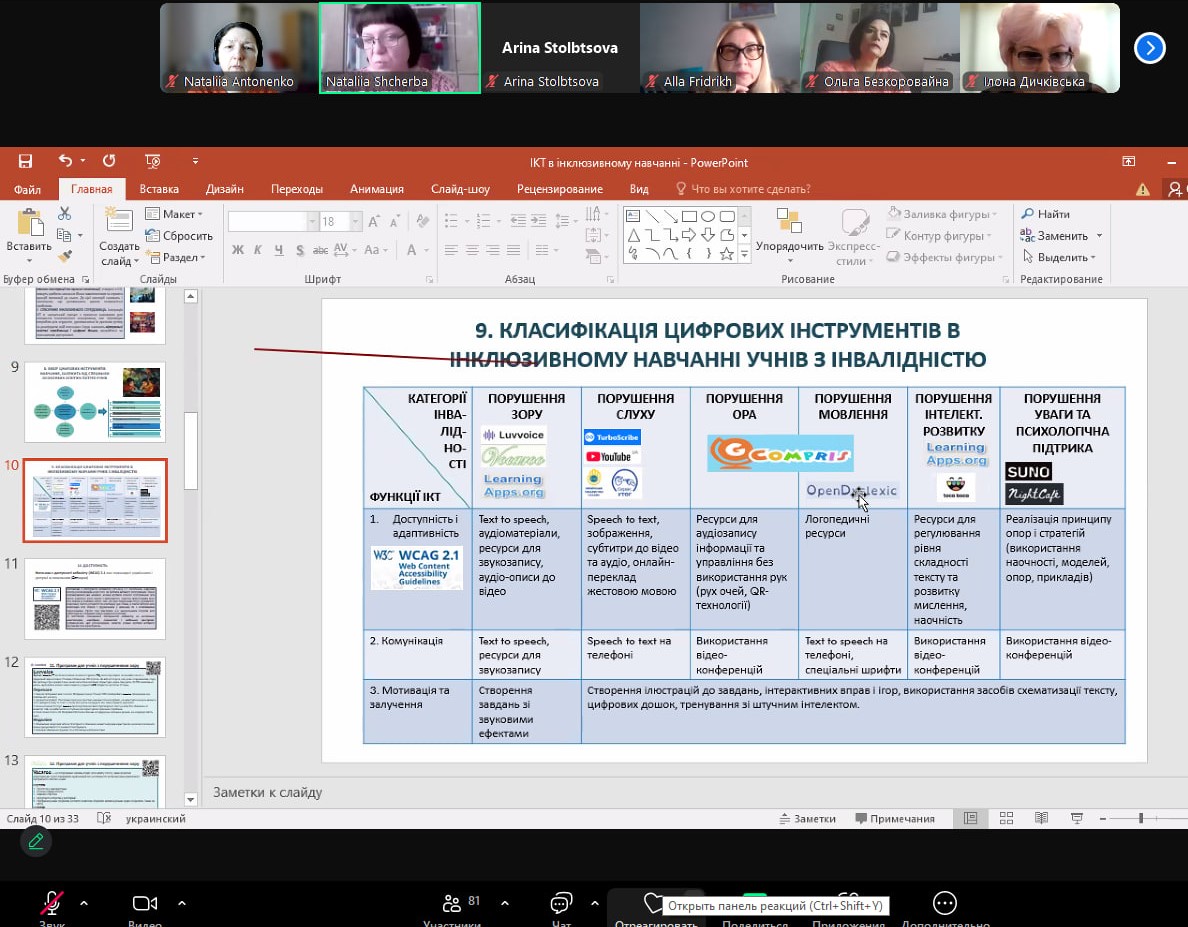This screenshot has height=927, width=1188.
Task: Select the rectangle shape in shapes gallery
Action: [x=689, y=217]
